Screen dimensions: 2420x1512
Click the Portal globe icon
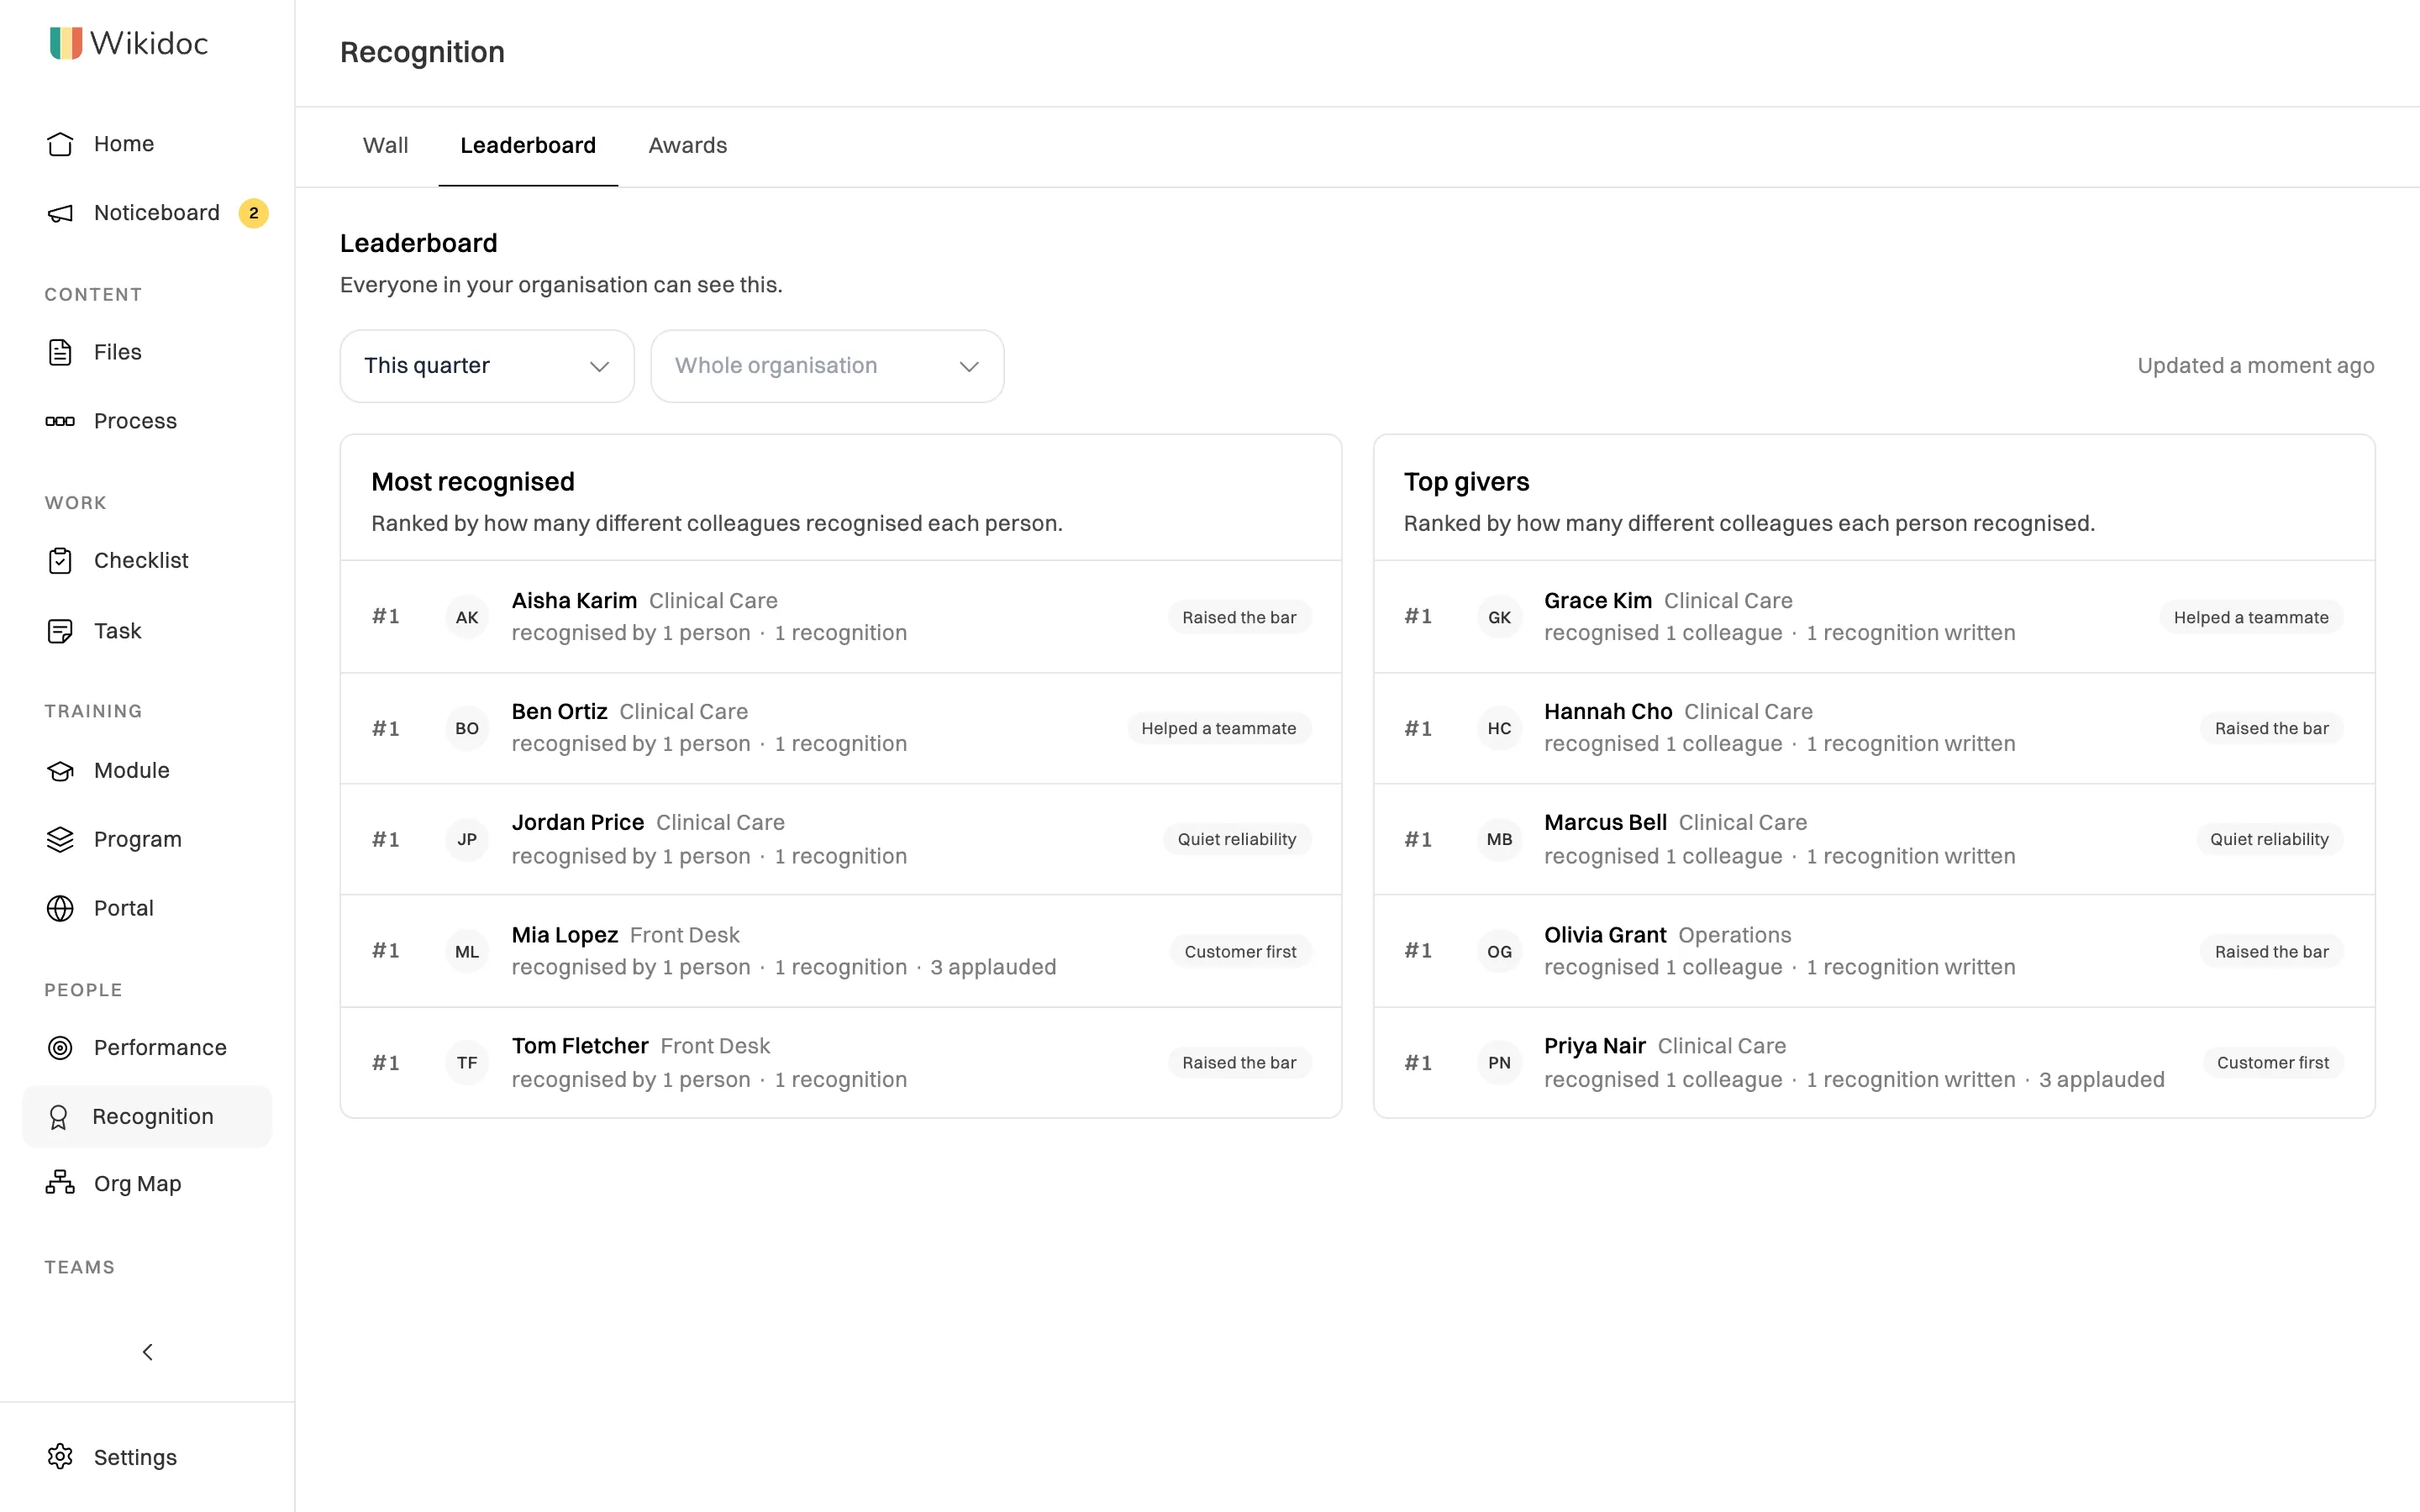pyautogui.click(x=60, y=908)
